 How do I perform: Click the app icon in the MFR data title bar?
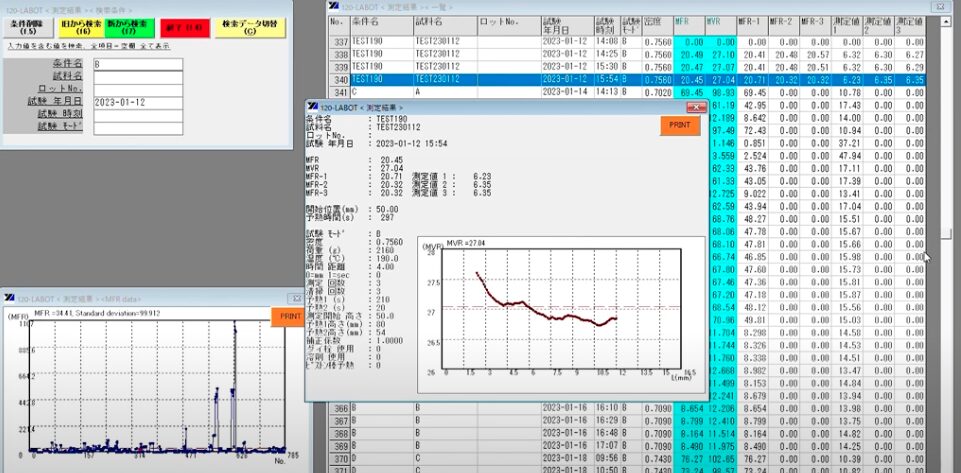tap(9, 299)
